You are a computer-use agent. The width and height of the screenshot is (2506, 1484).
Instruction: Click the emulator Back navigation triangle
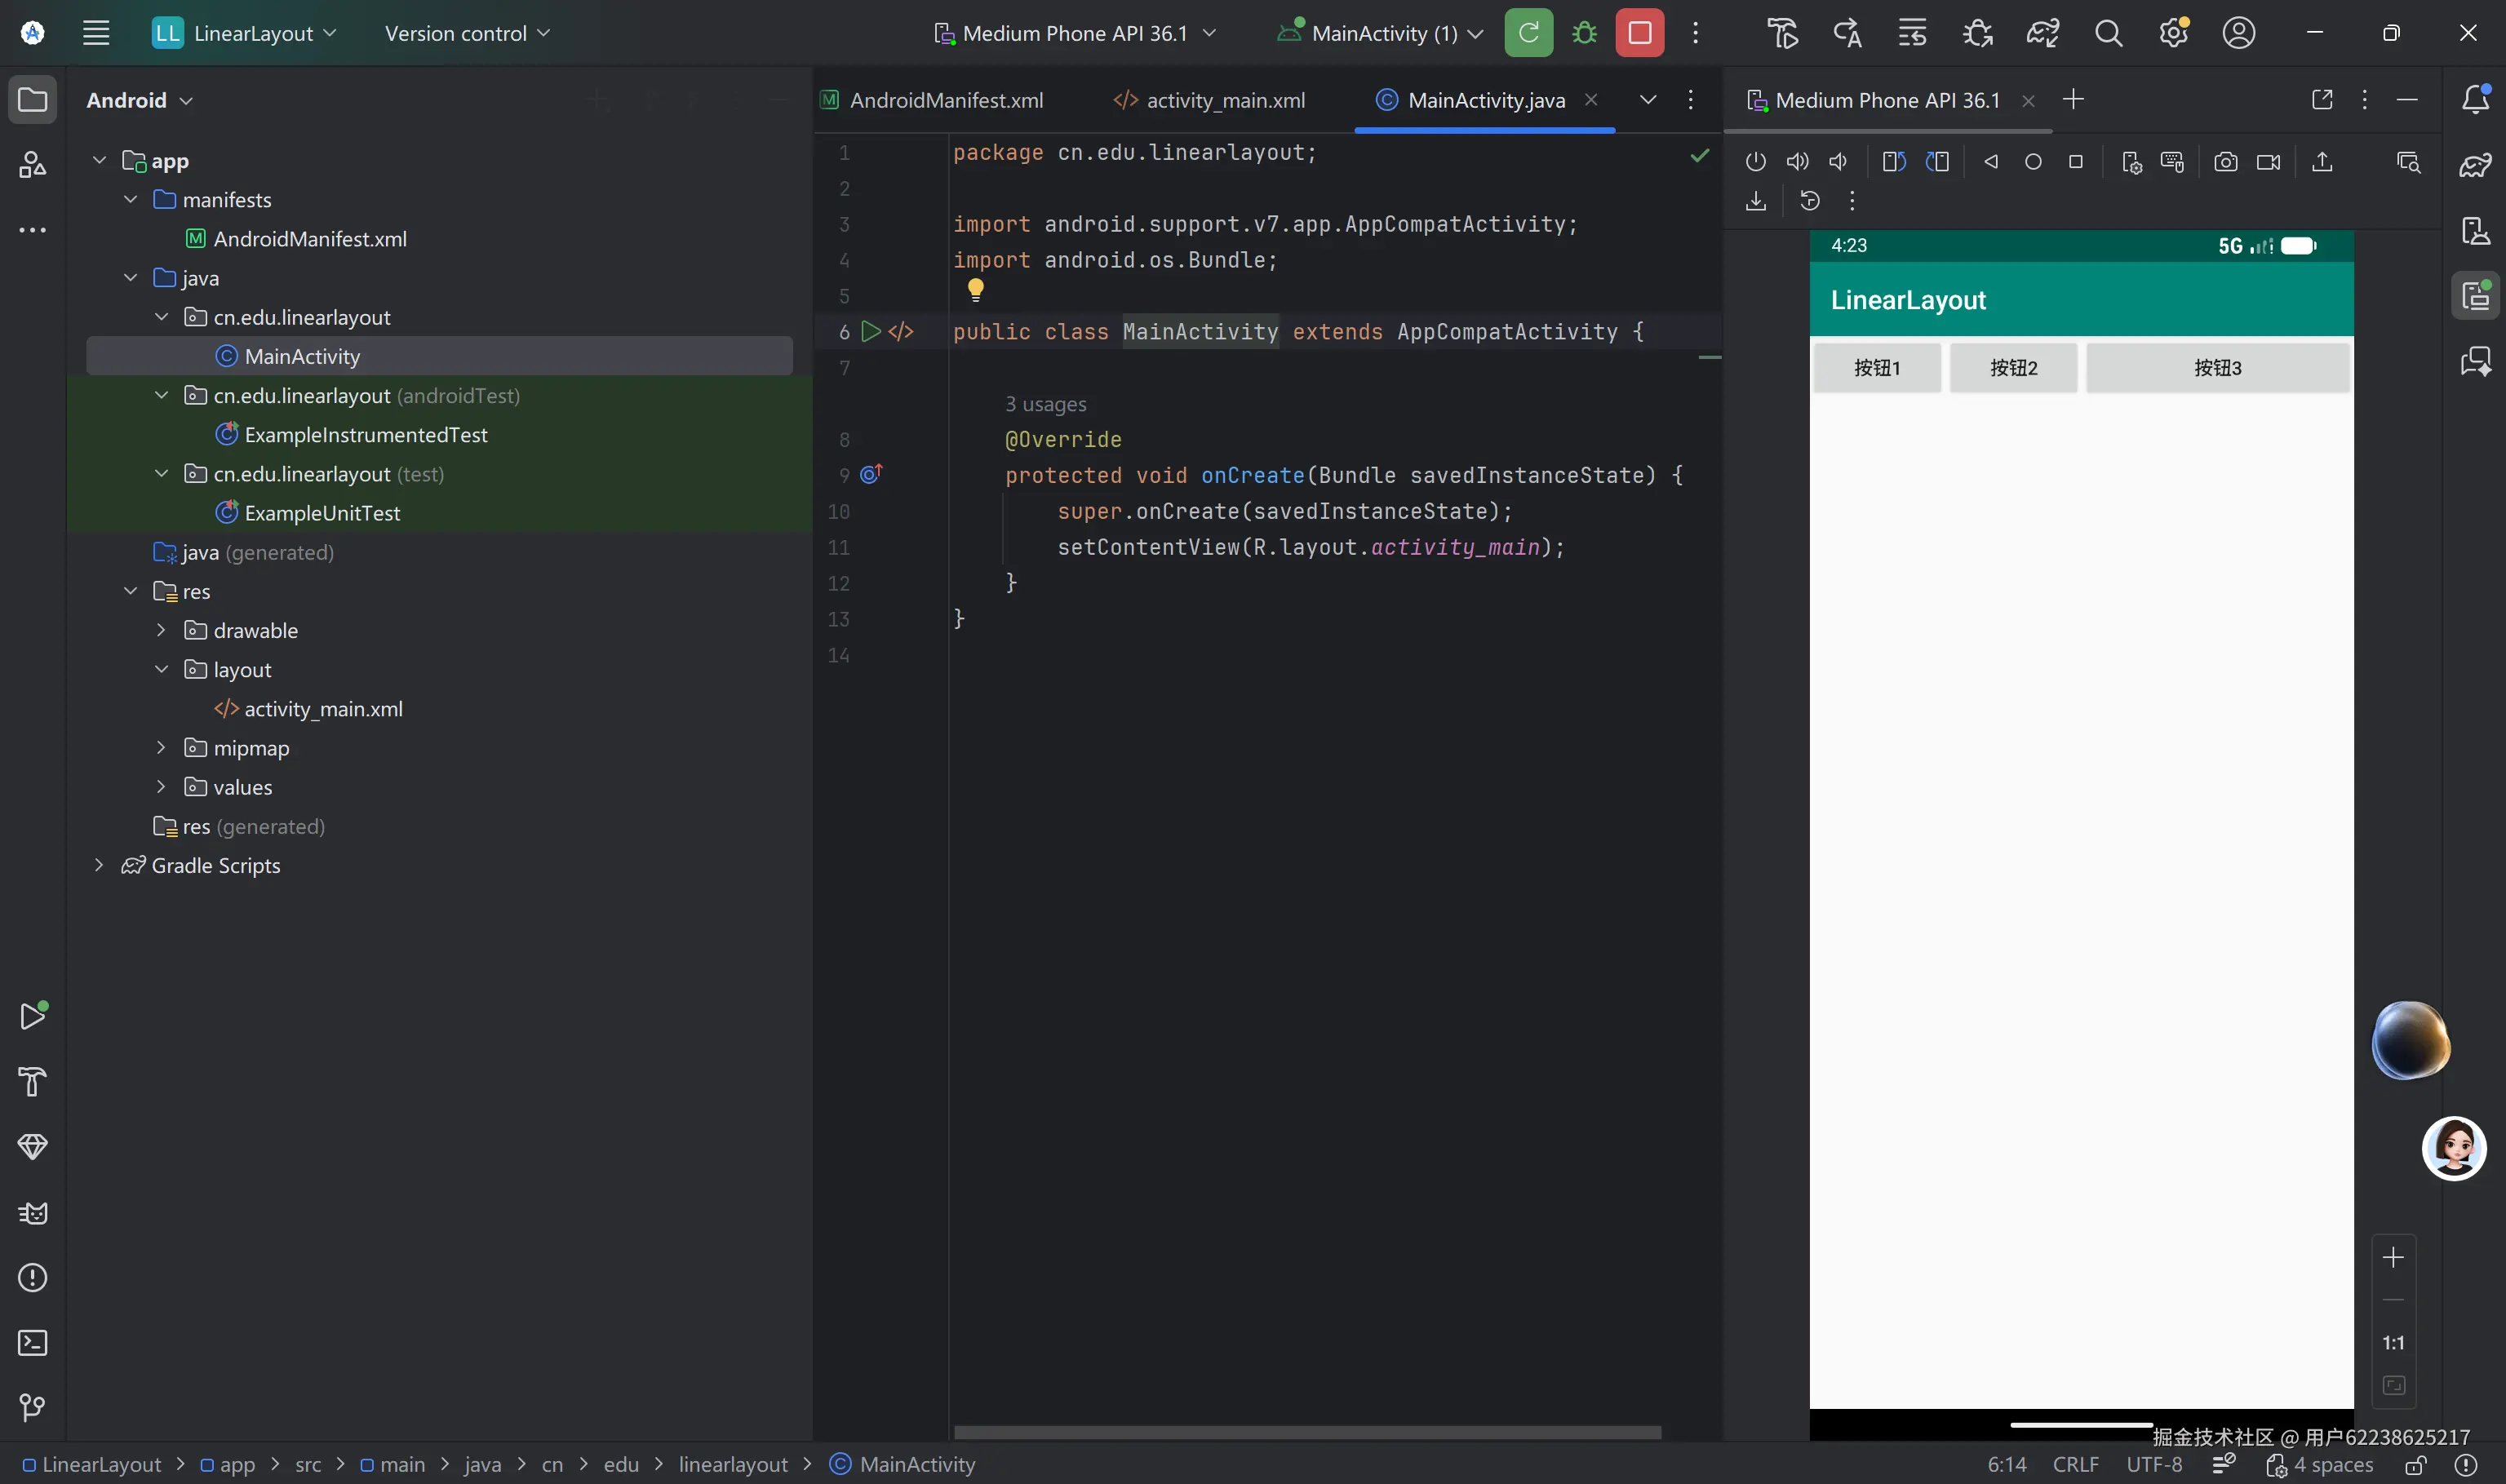(1990, 162)
